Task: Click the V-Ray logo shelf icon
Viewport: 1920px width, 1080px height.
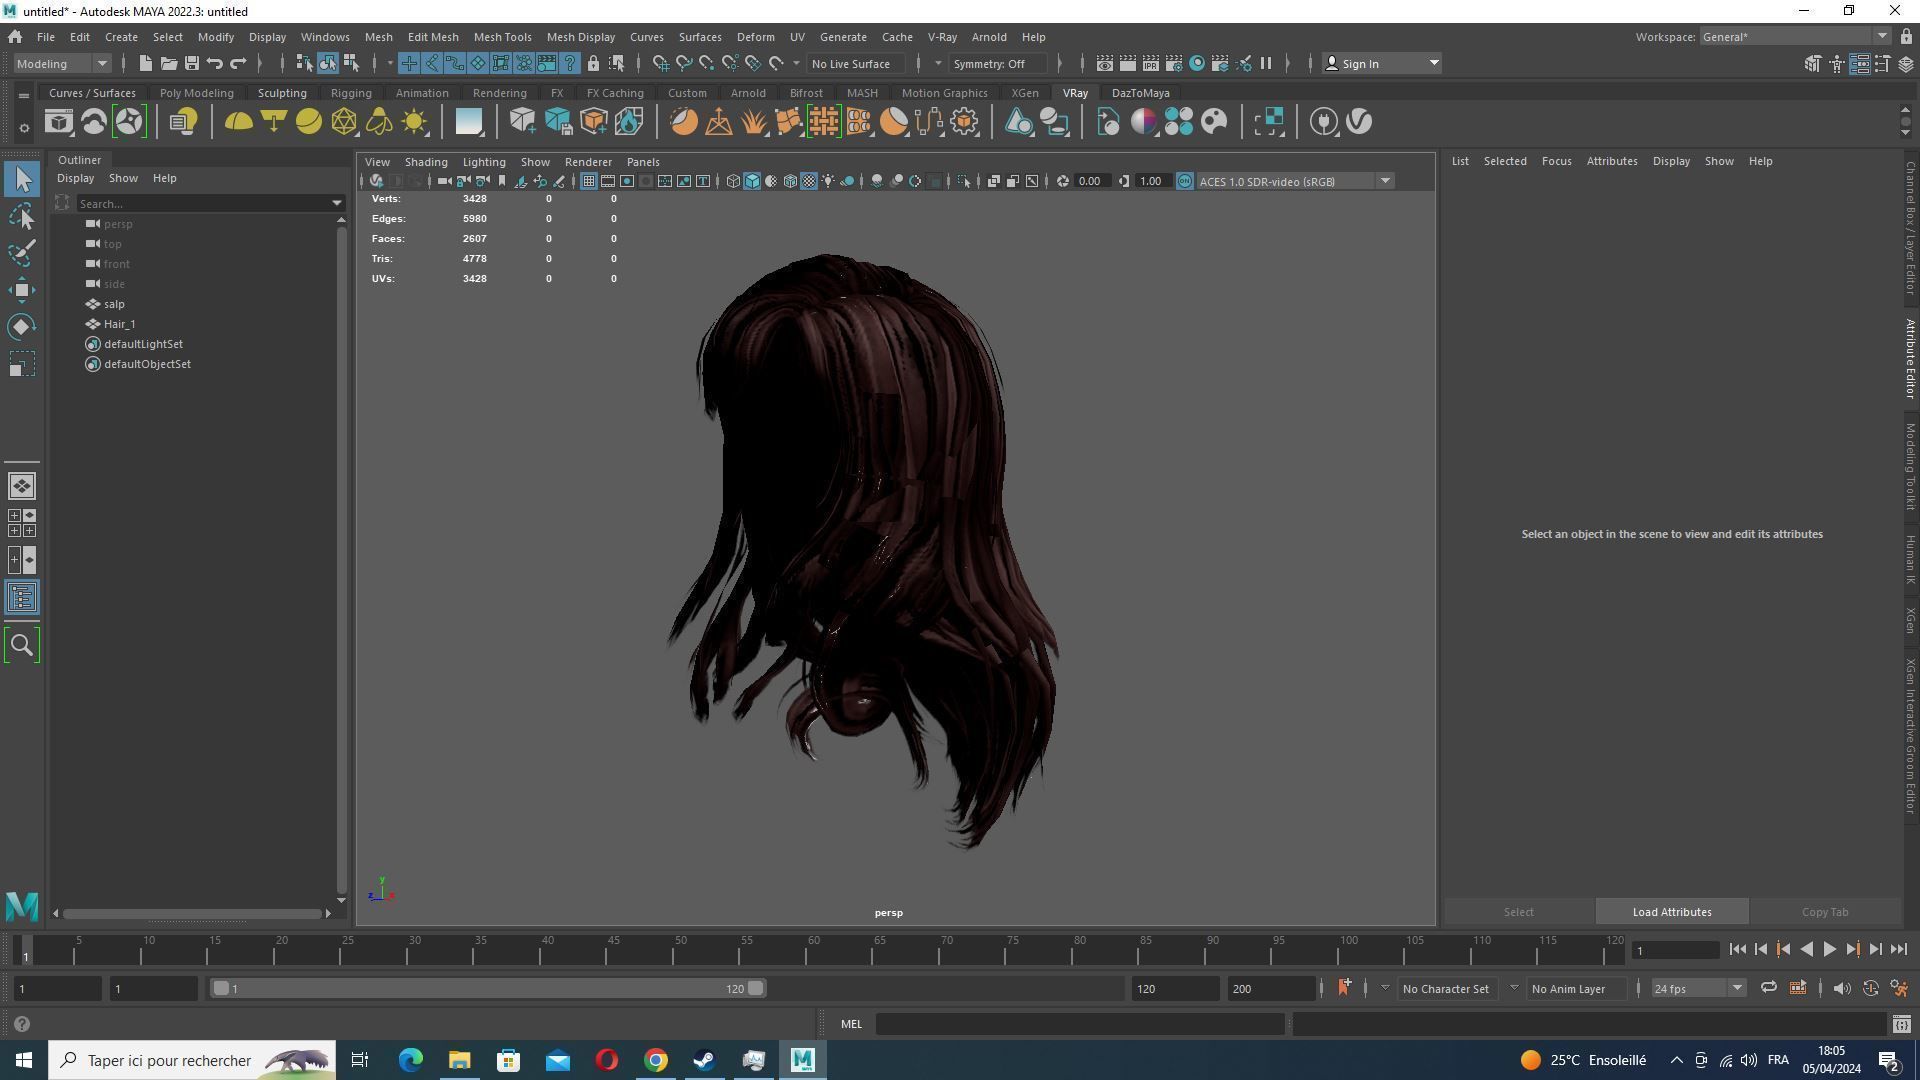Action: click(x=1359, y=122)
